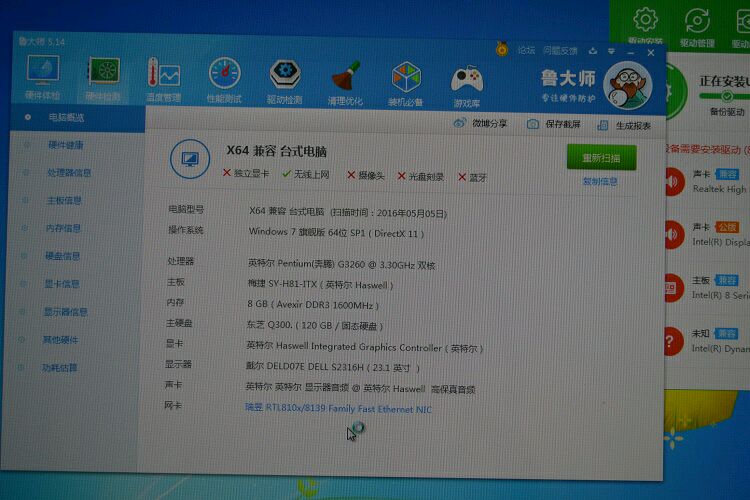The height and width of the screenshot is (500, 750).
Task: Click the Haswell Integrated Graphics Controller text
Action: (x=364, y=347)
